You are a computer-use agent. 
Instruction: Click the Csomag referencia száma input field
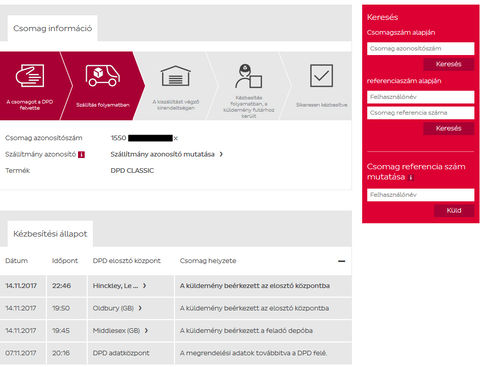tap(420, 113)
